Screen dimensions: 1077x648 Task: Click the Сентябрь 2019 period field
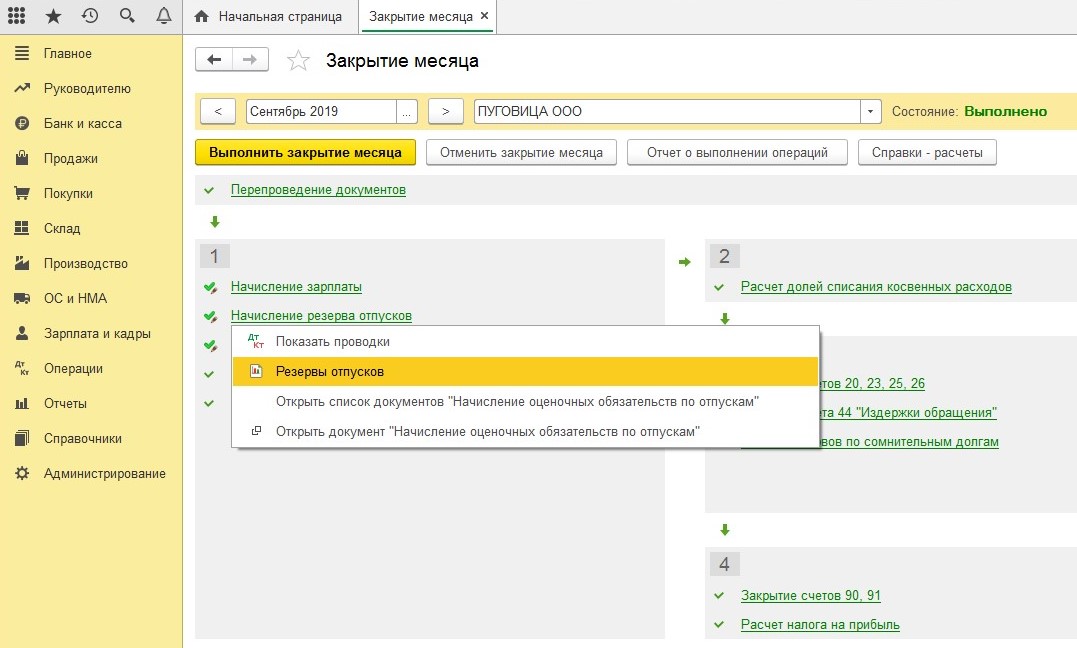pyautogui.click(x=320, y=112)
